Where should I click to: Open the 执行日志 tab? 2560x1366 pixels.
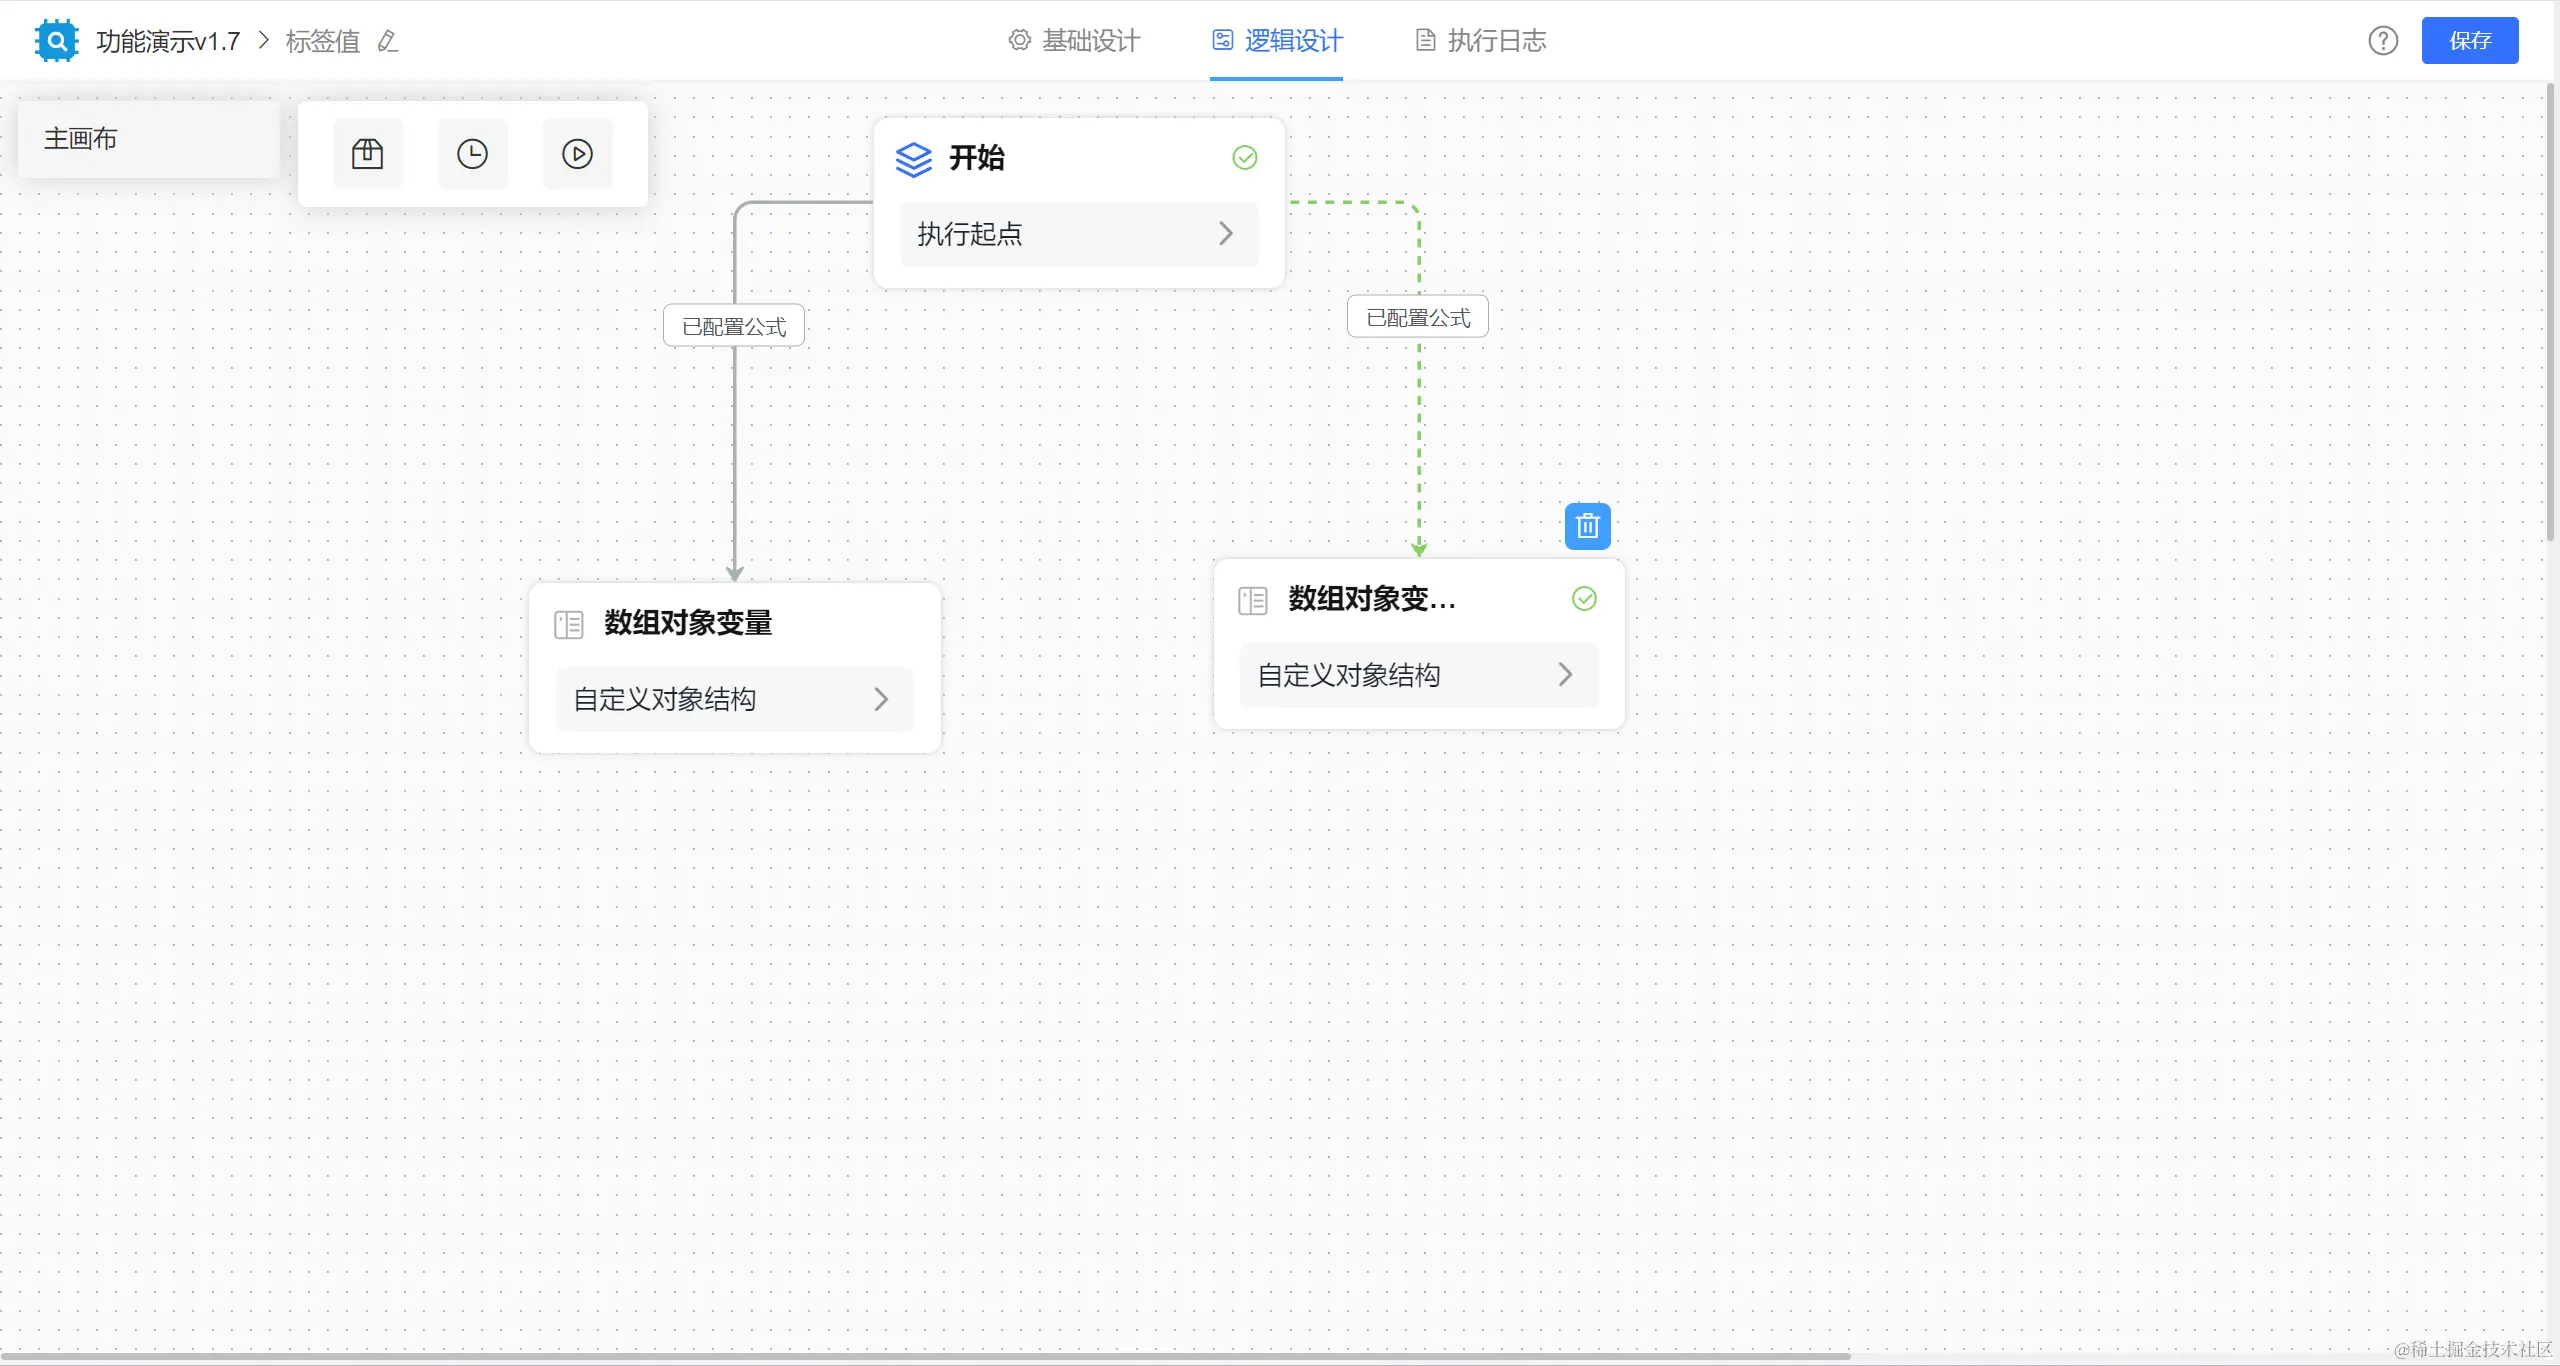coord(1482,41)
